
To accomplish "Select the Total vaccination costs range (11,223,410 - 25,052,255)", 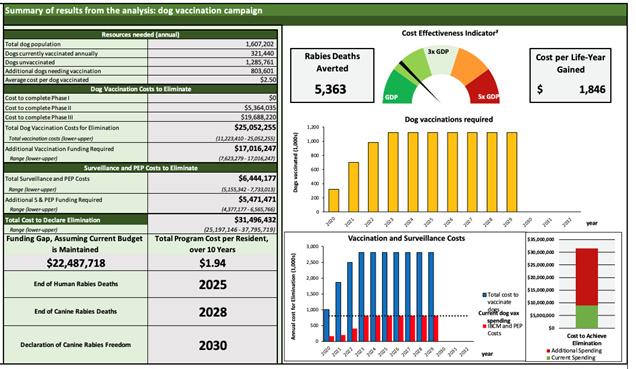I will (x=245, y=139).
